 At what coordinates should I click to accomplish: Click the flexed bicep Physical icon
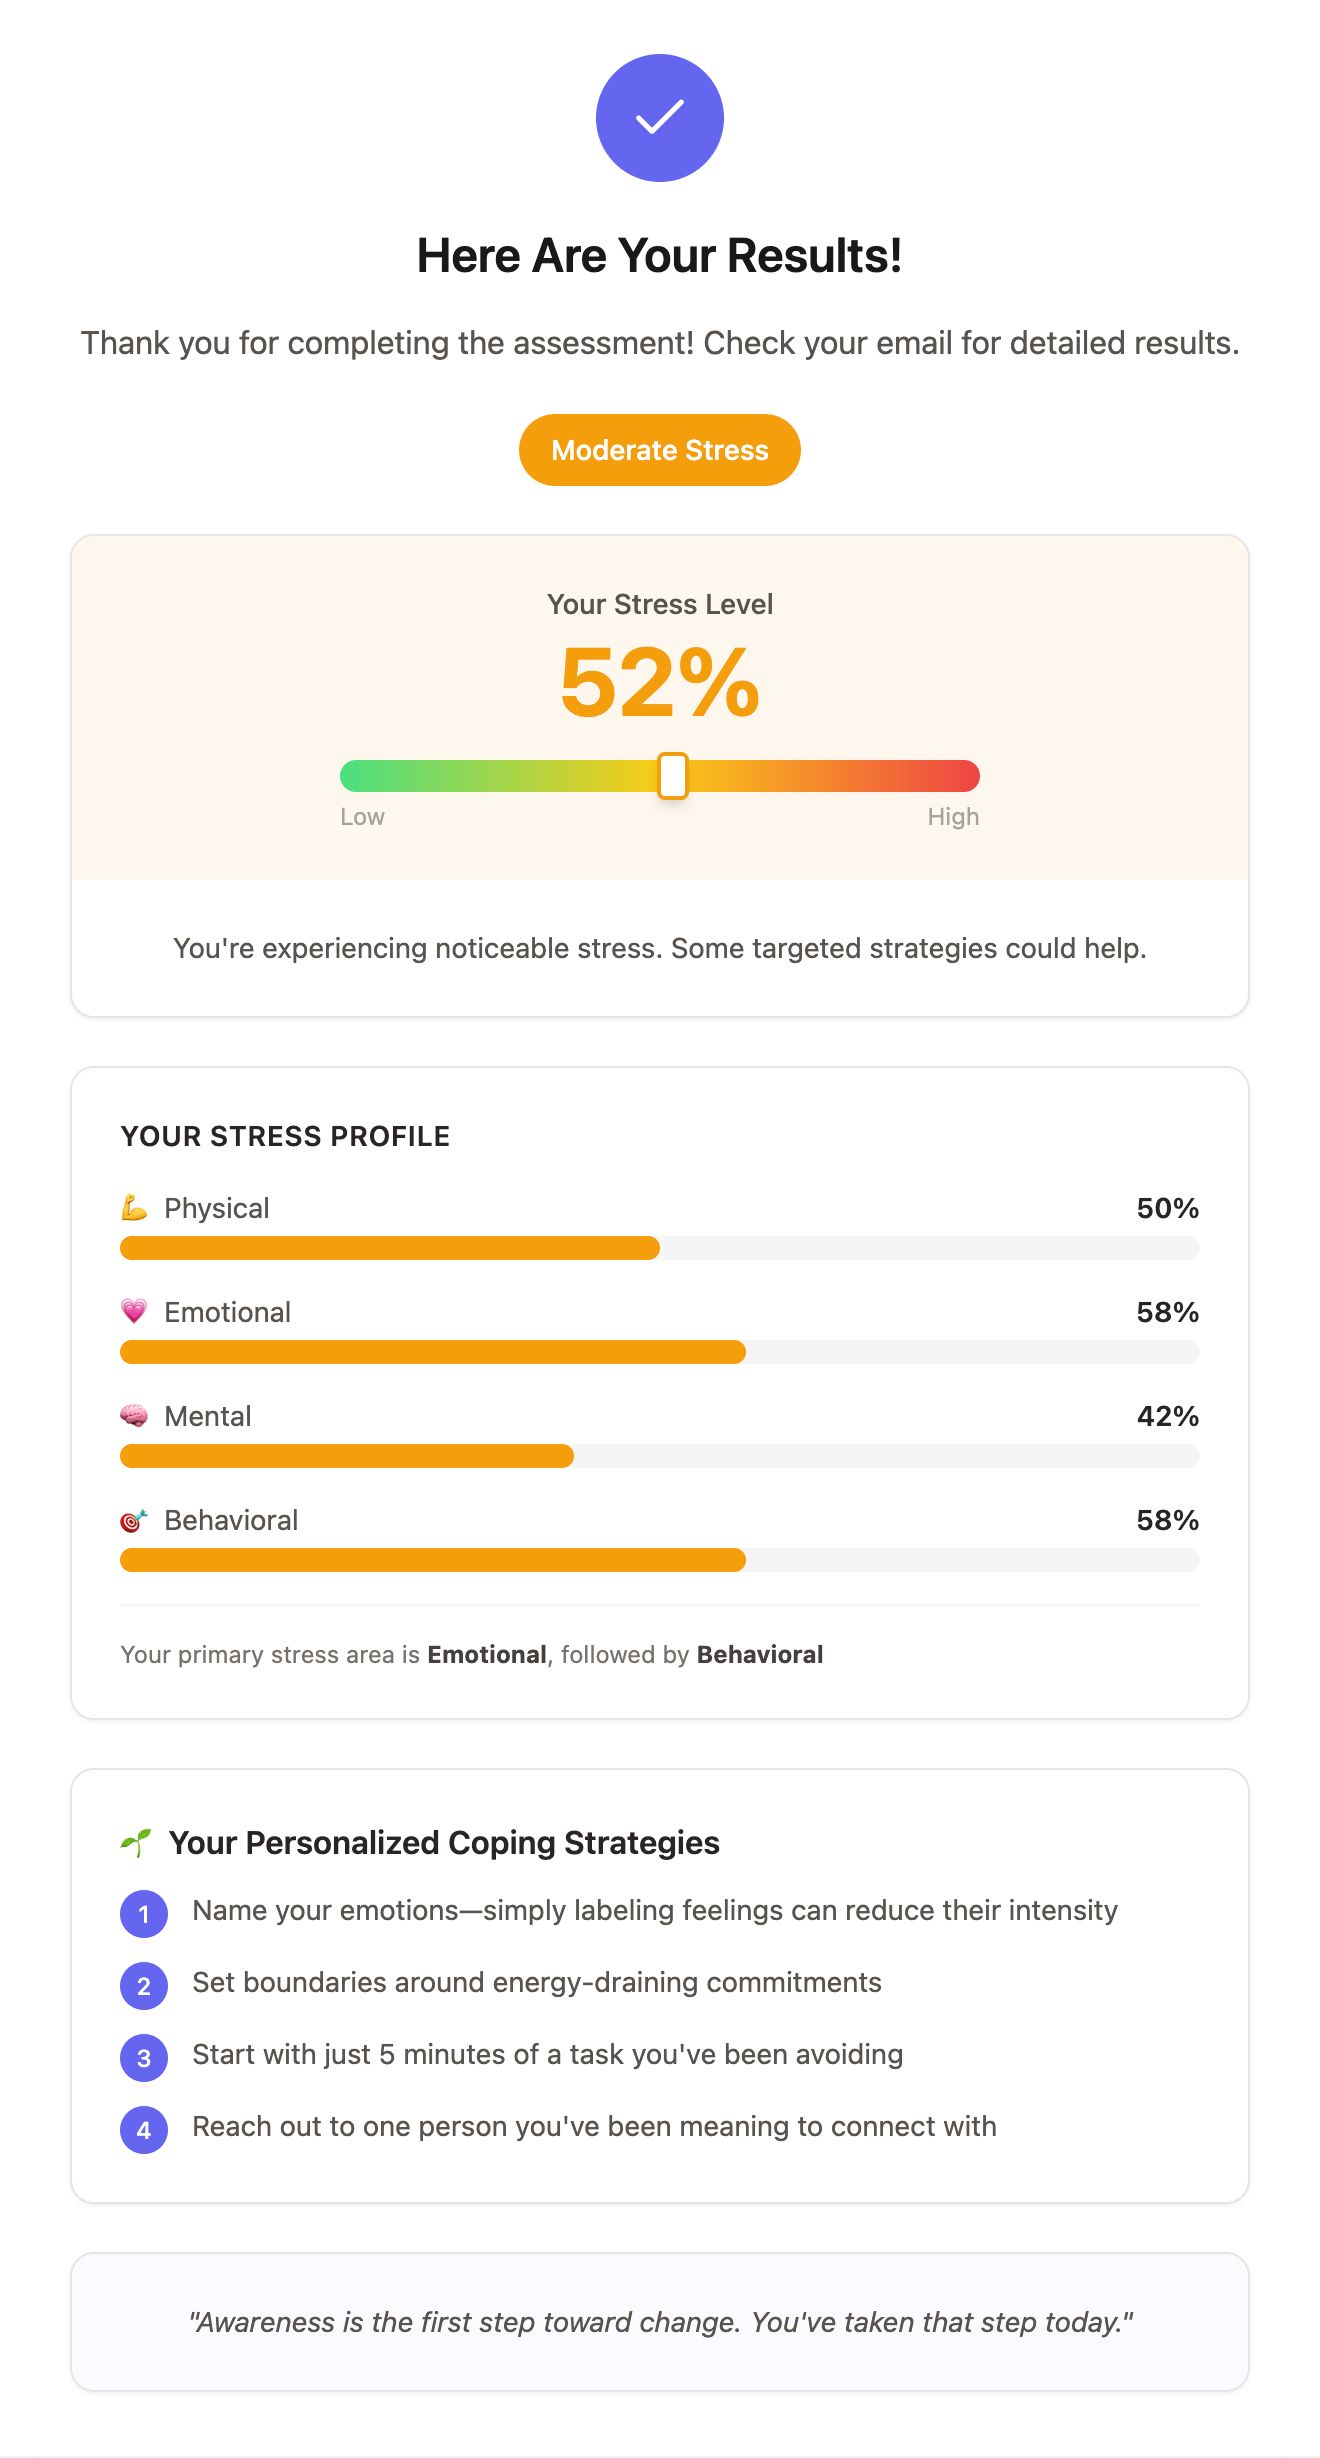(x=134, y=1208)
